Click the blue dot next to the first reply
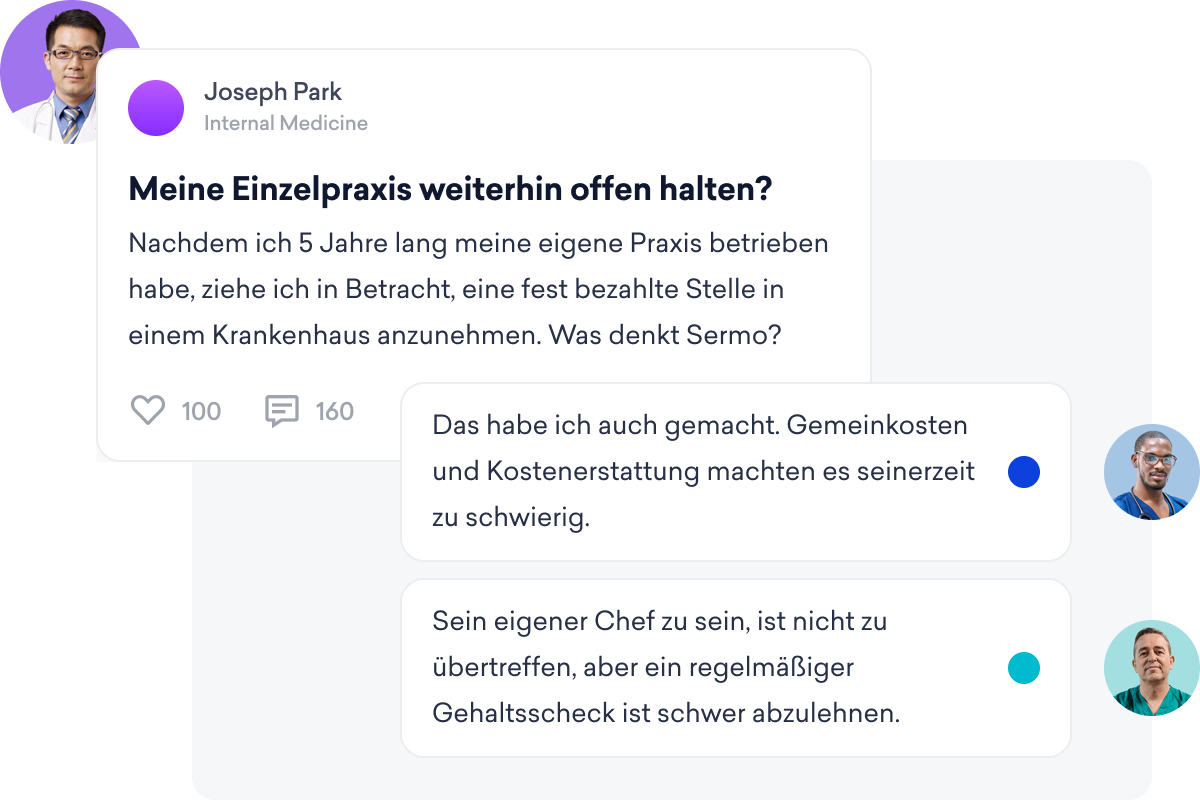 pos(1023,471)
